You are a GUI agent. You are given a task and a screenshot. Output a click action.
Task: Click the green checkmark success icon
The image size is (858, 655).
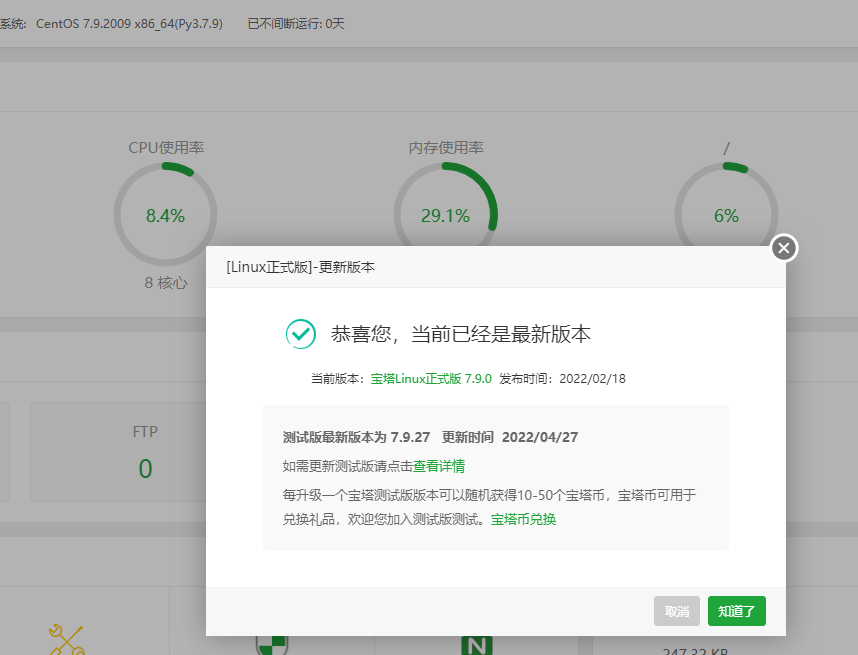tap(300, 334)
